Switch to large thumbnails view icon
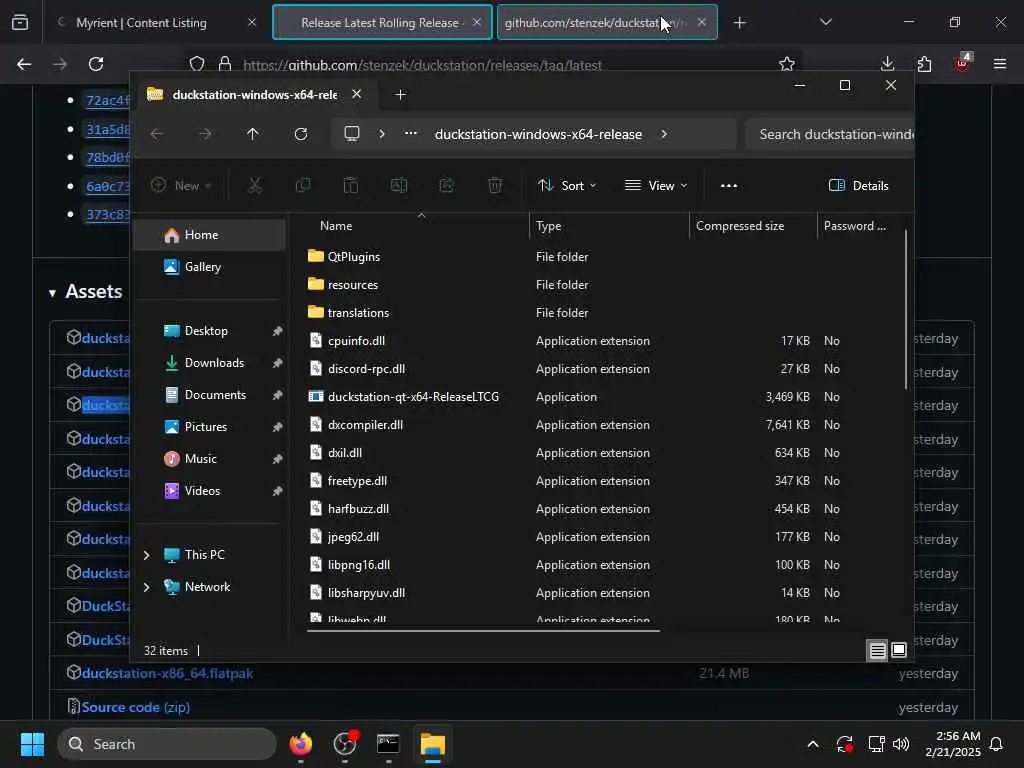The width and height of the screenshot is (1024, 768). tap(899, 650)
